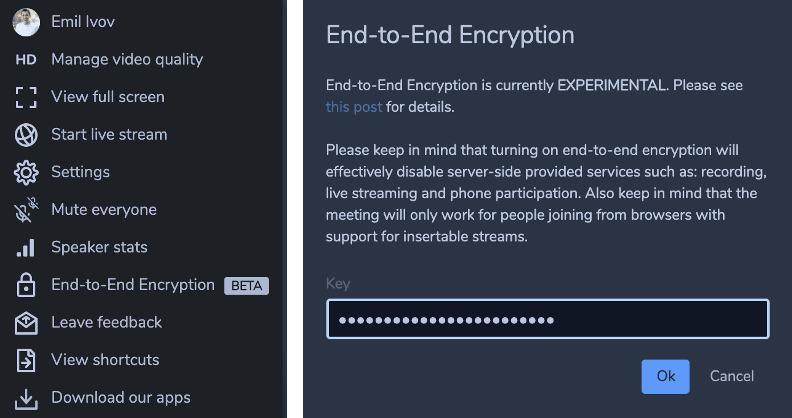Click the download apps tray icon
This screenshot has height=418, width=792.
click(x=26, y=398)
